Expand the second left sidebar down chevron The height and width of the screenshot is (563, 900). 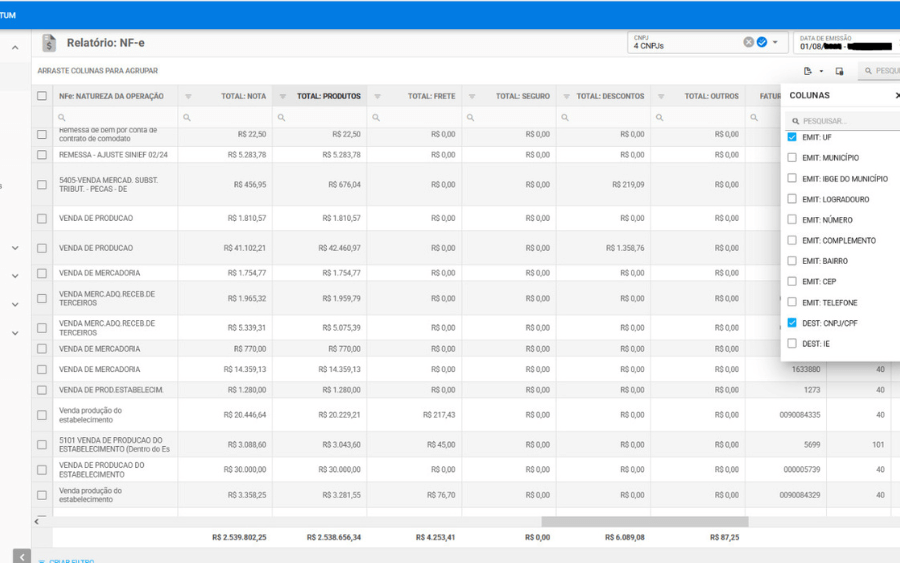click(x=15, y=276)
